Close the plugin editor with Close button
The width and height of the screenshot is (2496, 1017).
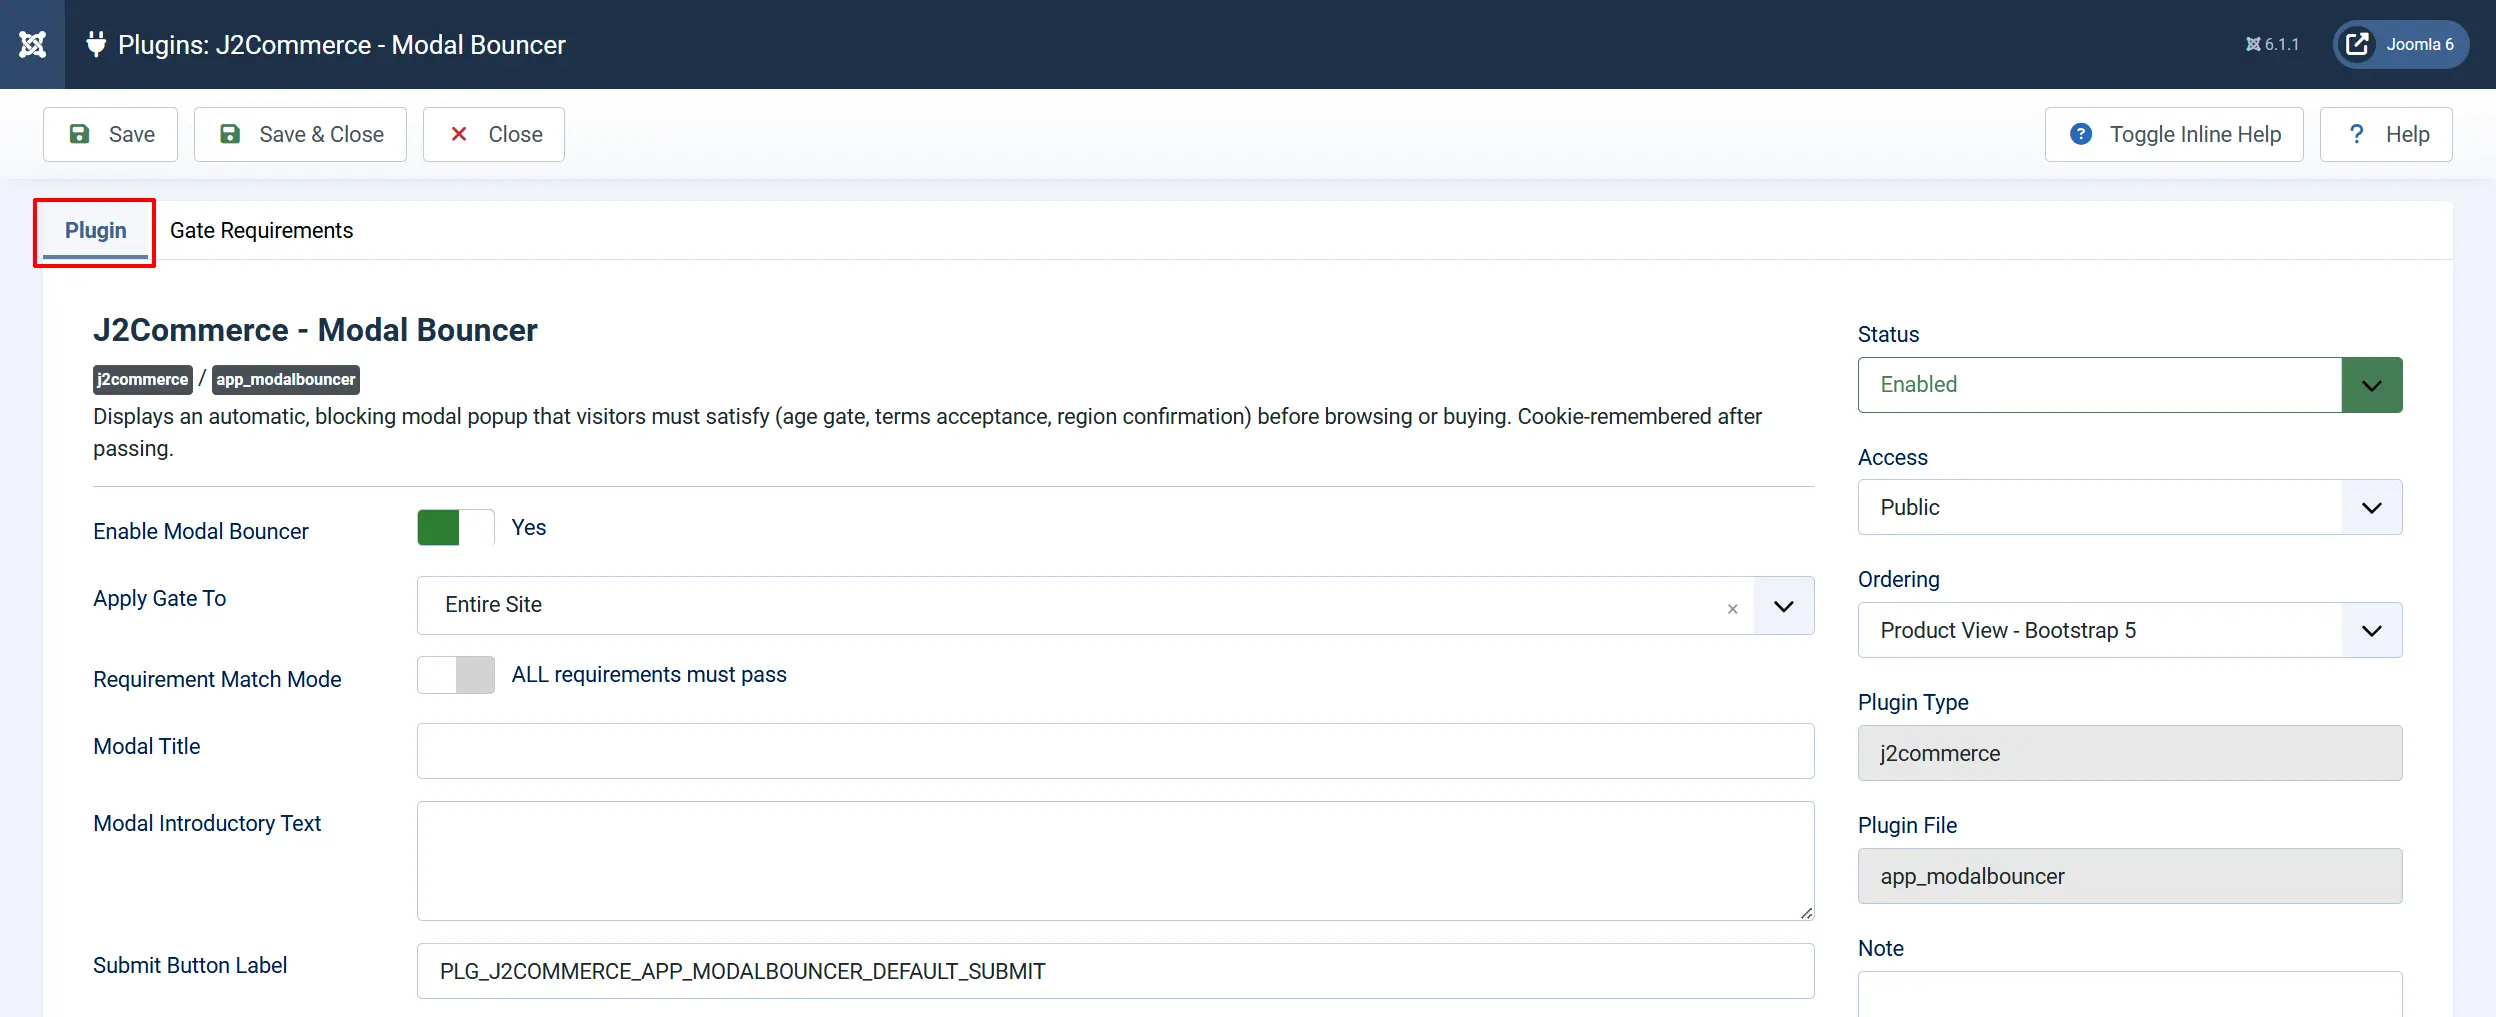click(494, 134)
